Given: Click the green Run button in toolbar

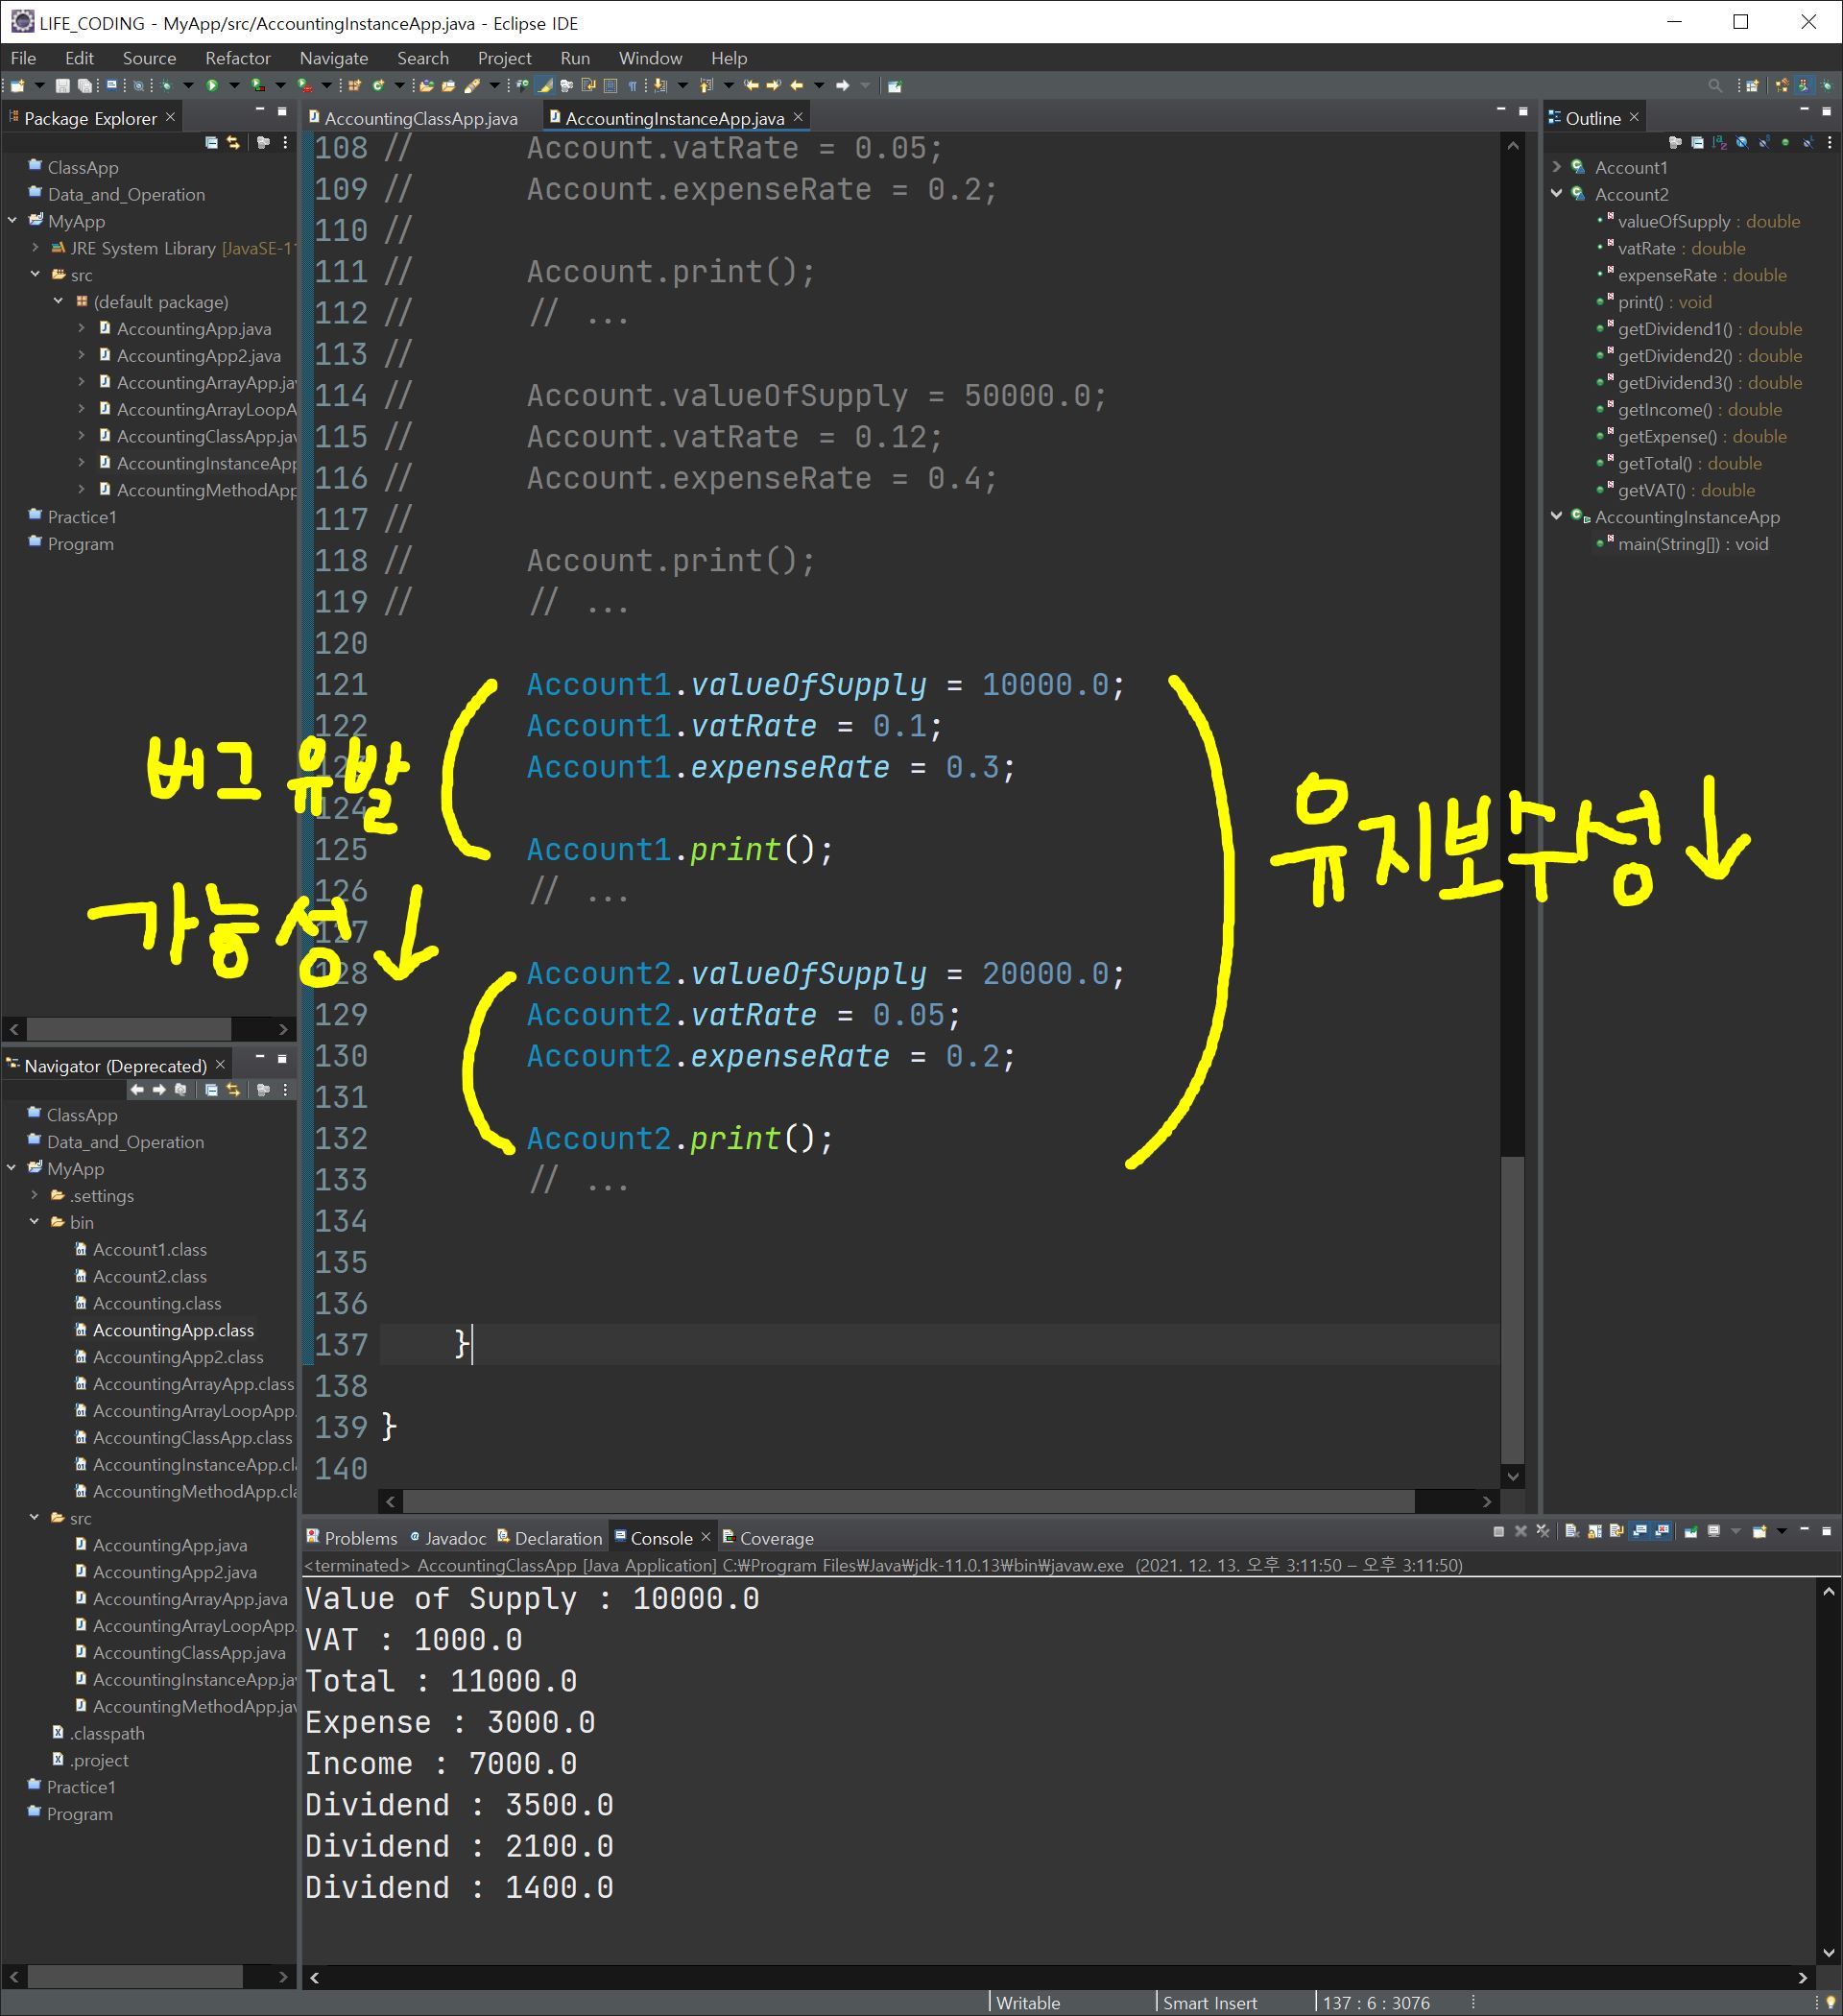Looking at the screenshot, I should pyautogui.click(x=212, y=86).
